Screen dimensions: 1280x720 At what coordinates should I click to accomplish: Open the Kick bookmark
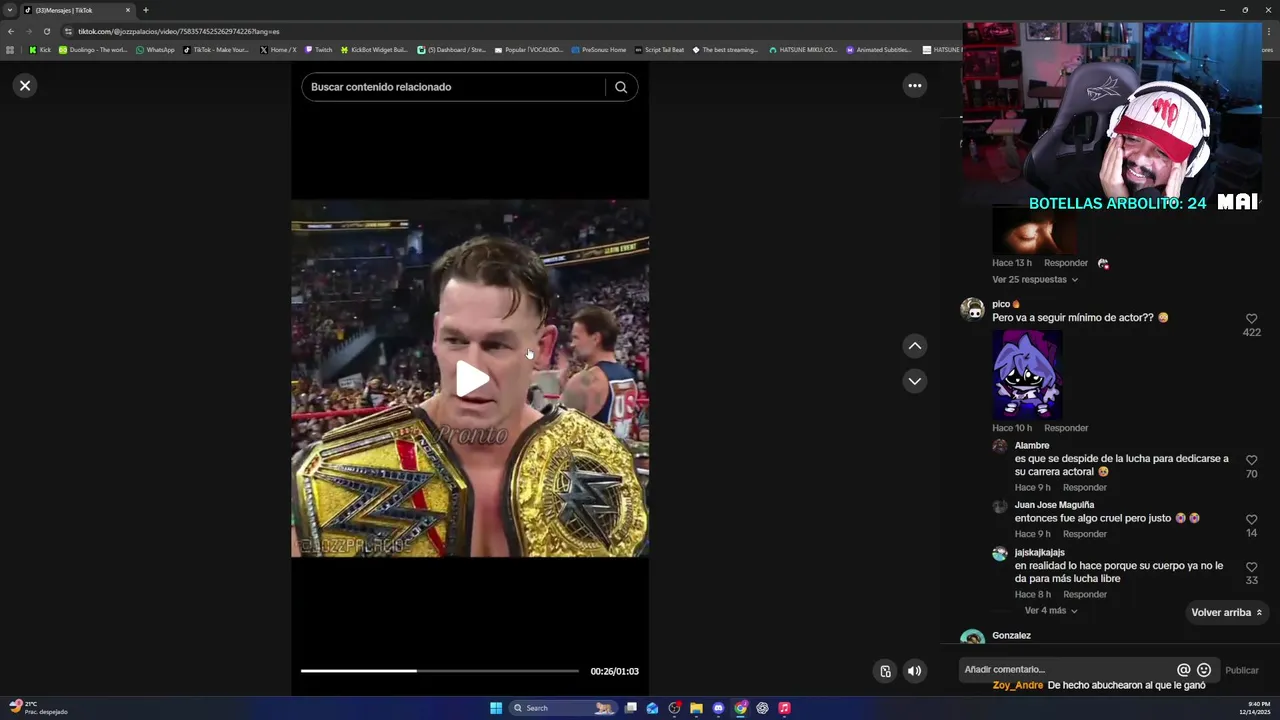point(40,50)
